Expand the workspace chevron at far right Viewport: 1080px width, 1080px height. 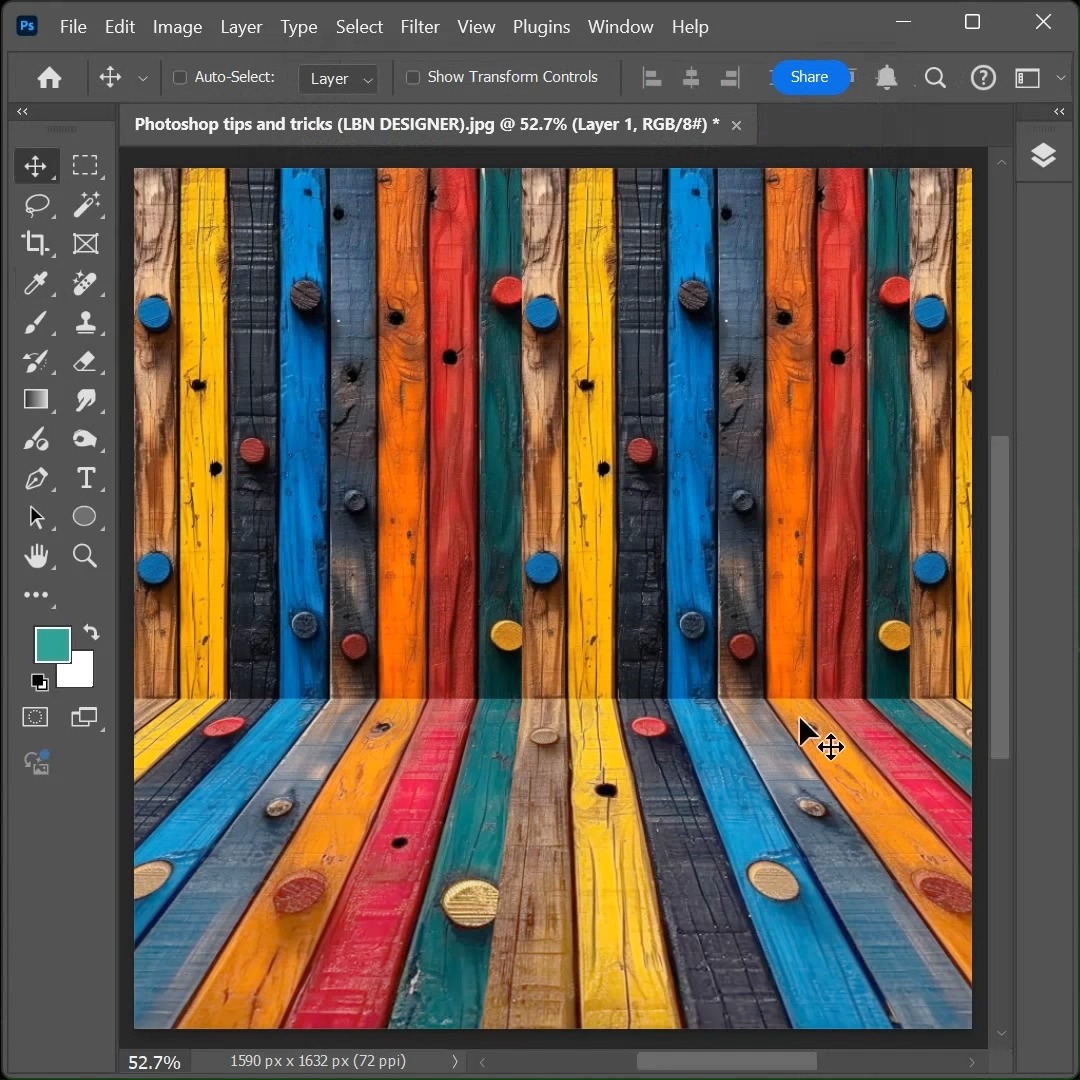(x=1061, y=78)
